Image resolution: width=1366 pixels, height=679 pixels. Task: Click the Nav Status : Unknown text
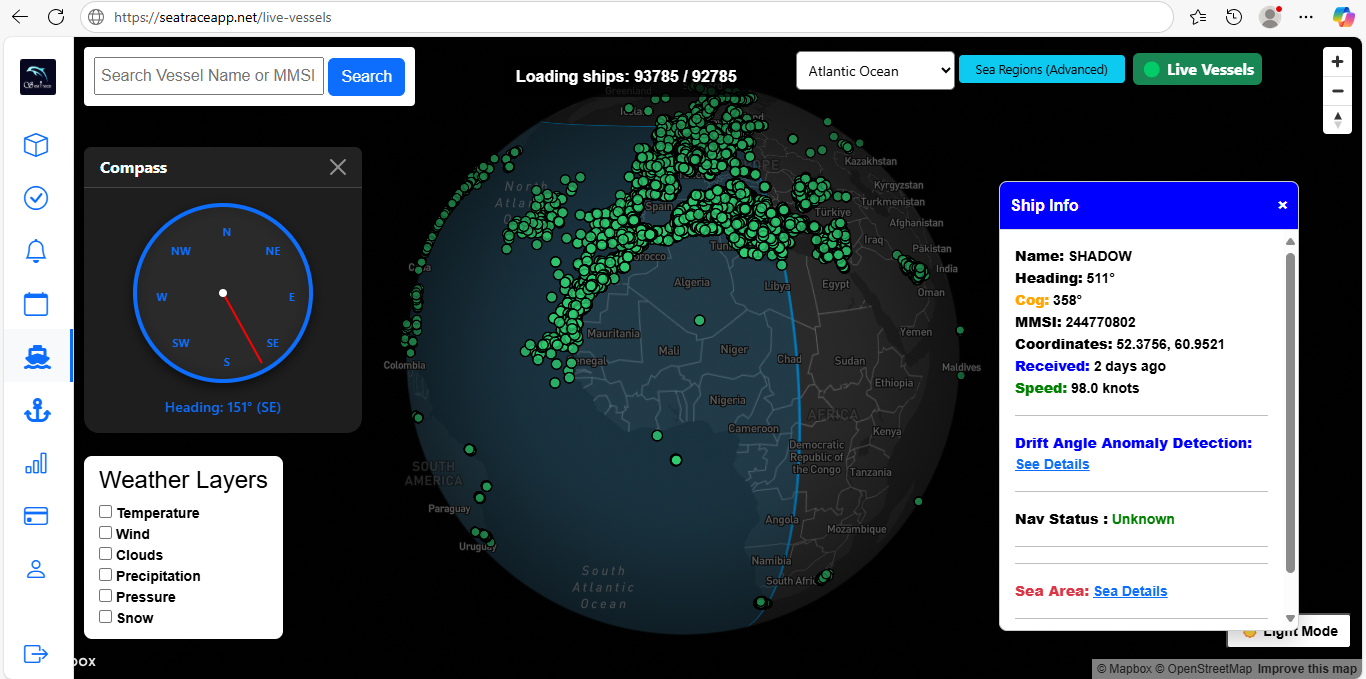[1095, 519]
